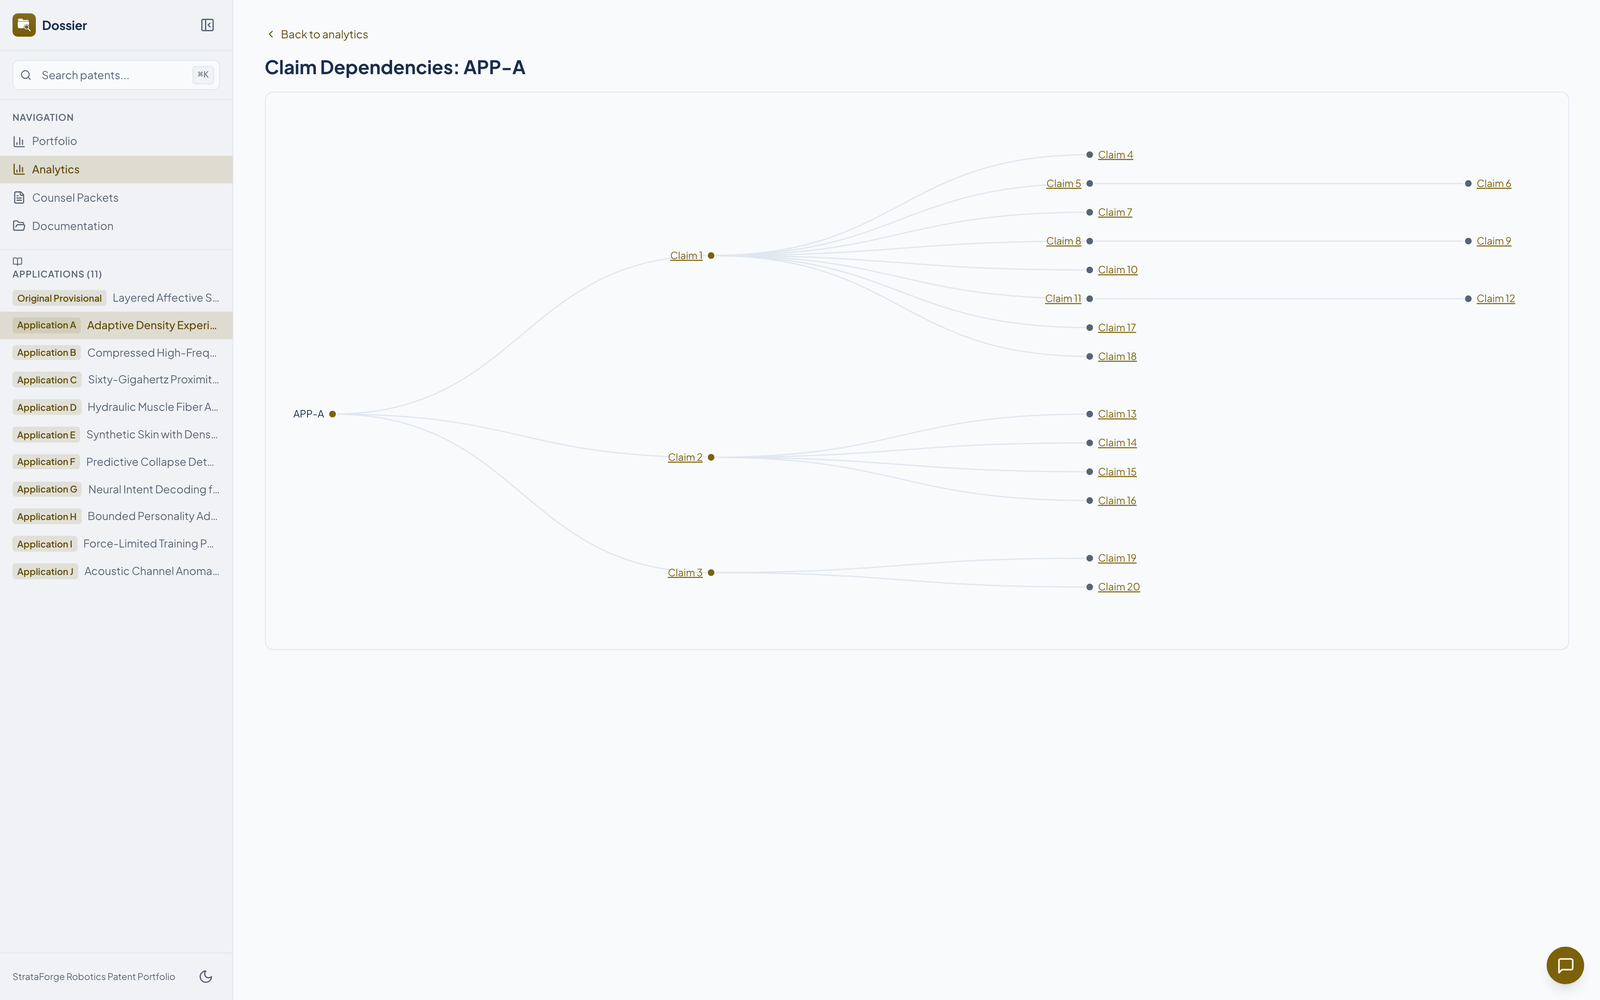Image resolution: width=1600 pixels, height=1000 pixels.
Task: Click the Claim 5 node dot
Action: pos(1090,184)
